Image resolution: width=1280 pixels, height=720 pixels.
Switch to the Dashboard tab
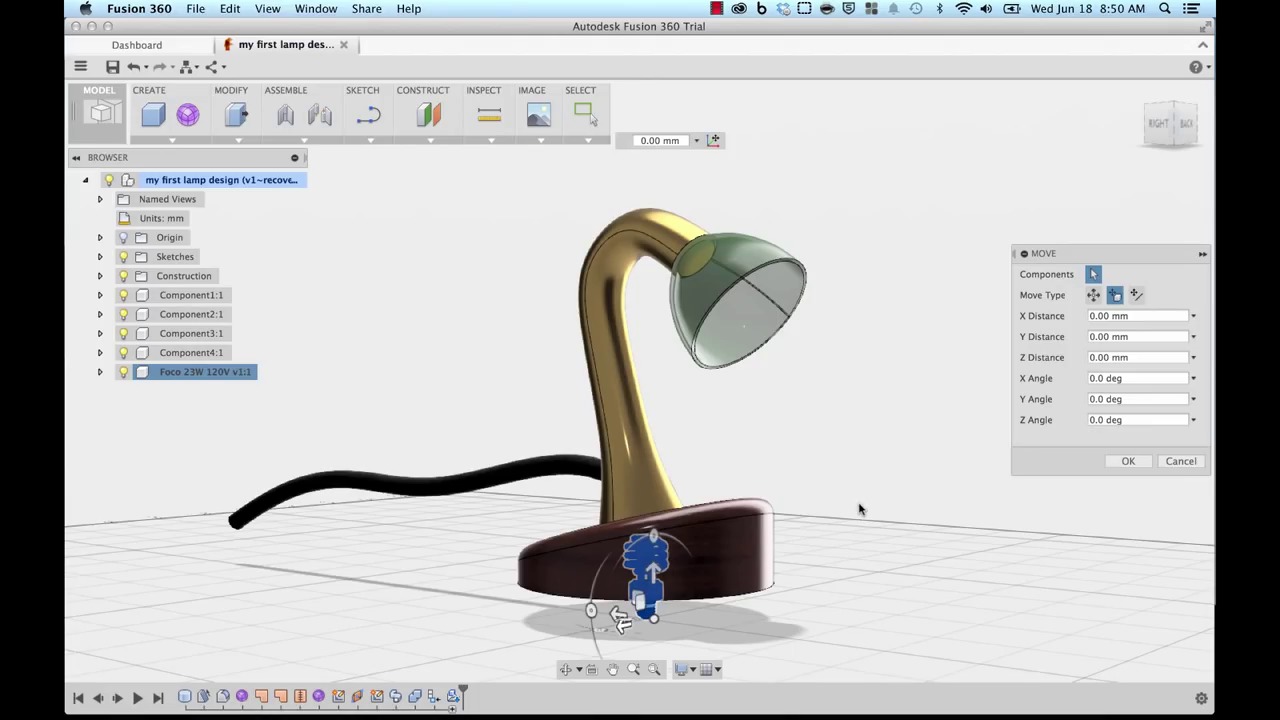pos(137,45)
